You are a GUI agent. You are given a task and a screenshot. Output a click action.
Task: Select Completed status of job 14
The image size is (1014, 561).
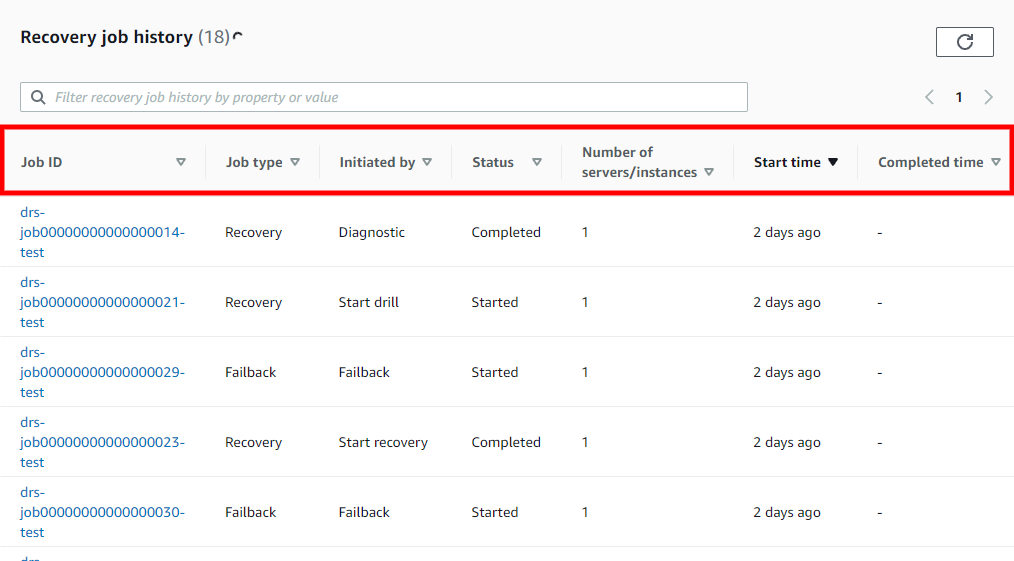[x=506, y=232]
